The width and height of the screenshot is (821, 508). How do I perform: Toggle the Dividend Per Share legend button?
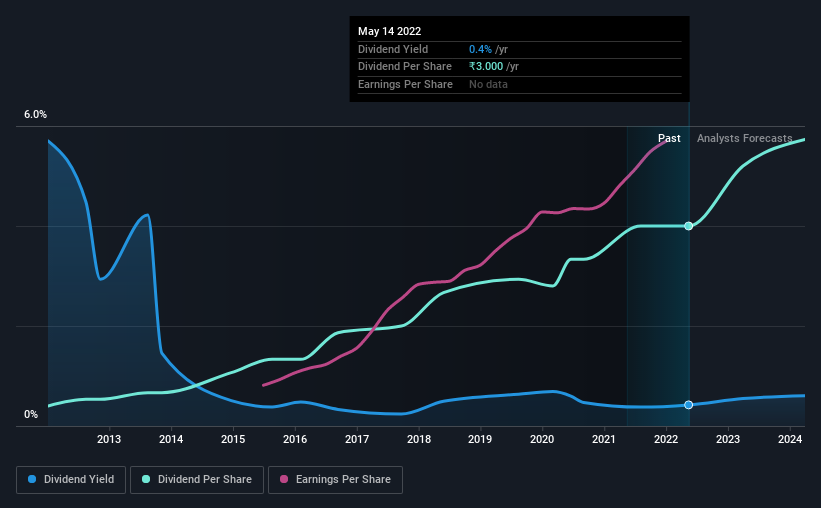coord(197,480)
